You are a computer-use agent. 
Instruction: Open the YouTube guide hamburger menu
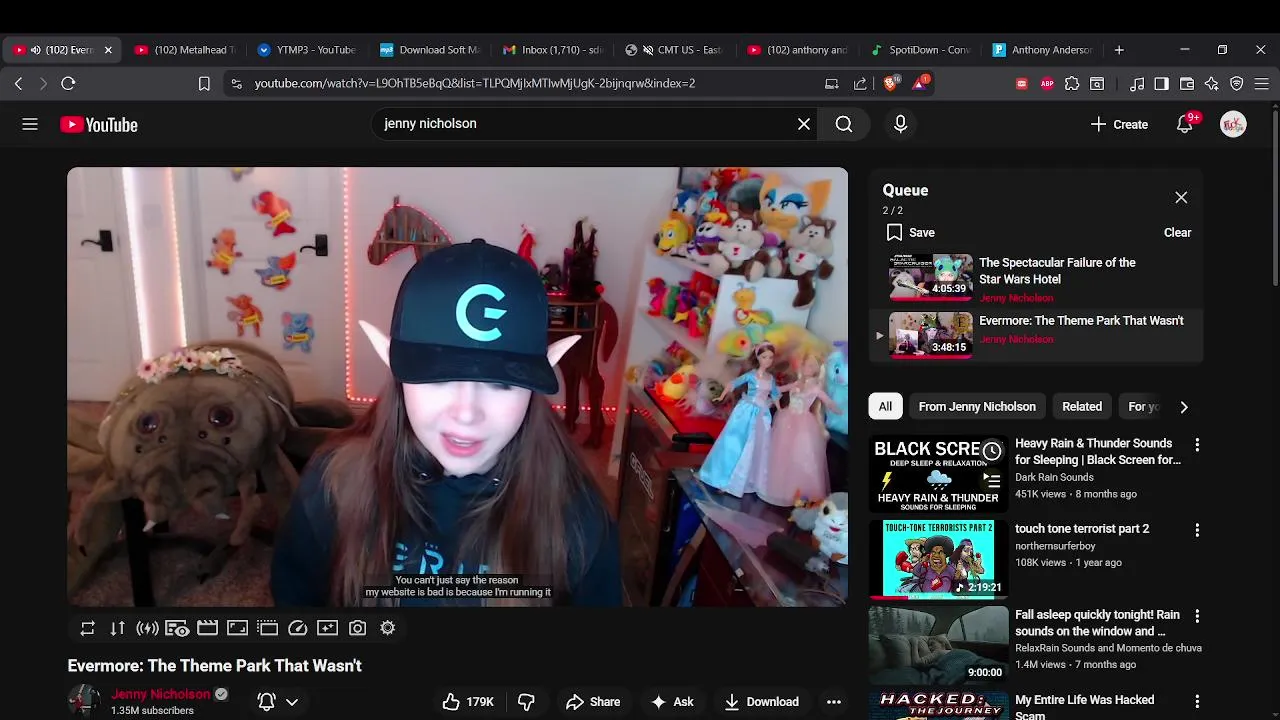(30, 124)
